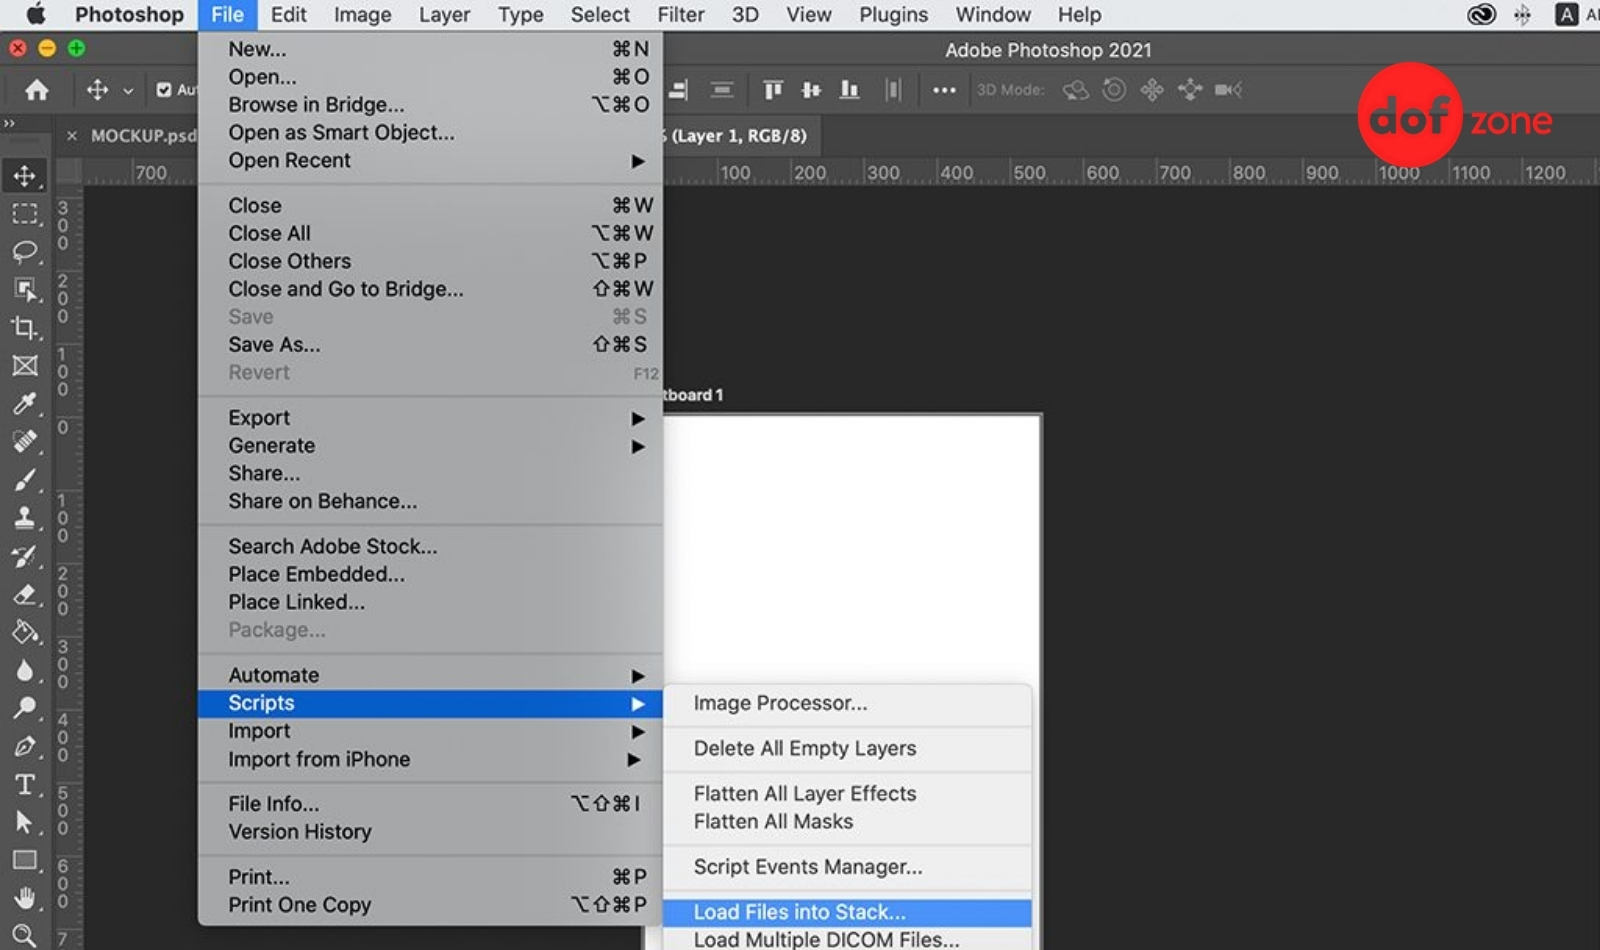The width and height of the screenshot is (1600, 950).
Task: Click the Align top edges icon
Action: click(x=773, y=90)
